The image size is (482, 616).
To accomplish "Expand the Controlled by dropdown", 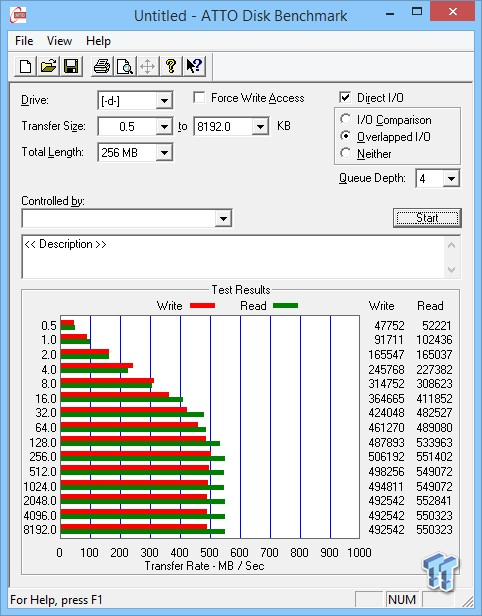I will click(x=223, y=218).
